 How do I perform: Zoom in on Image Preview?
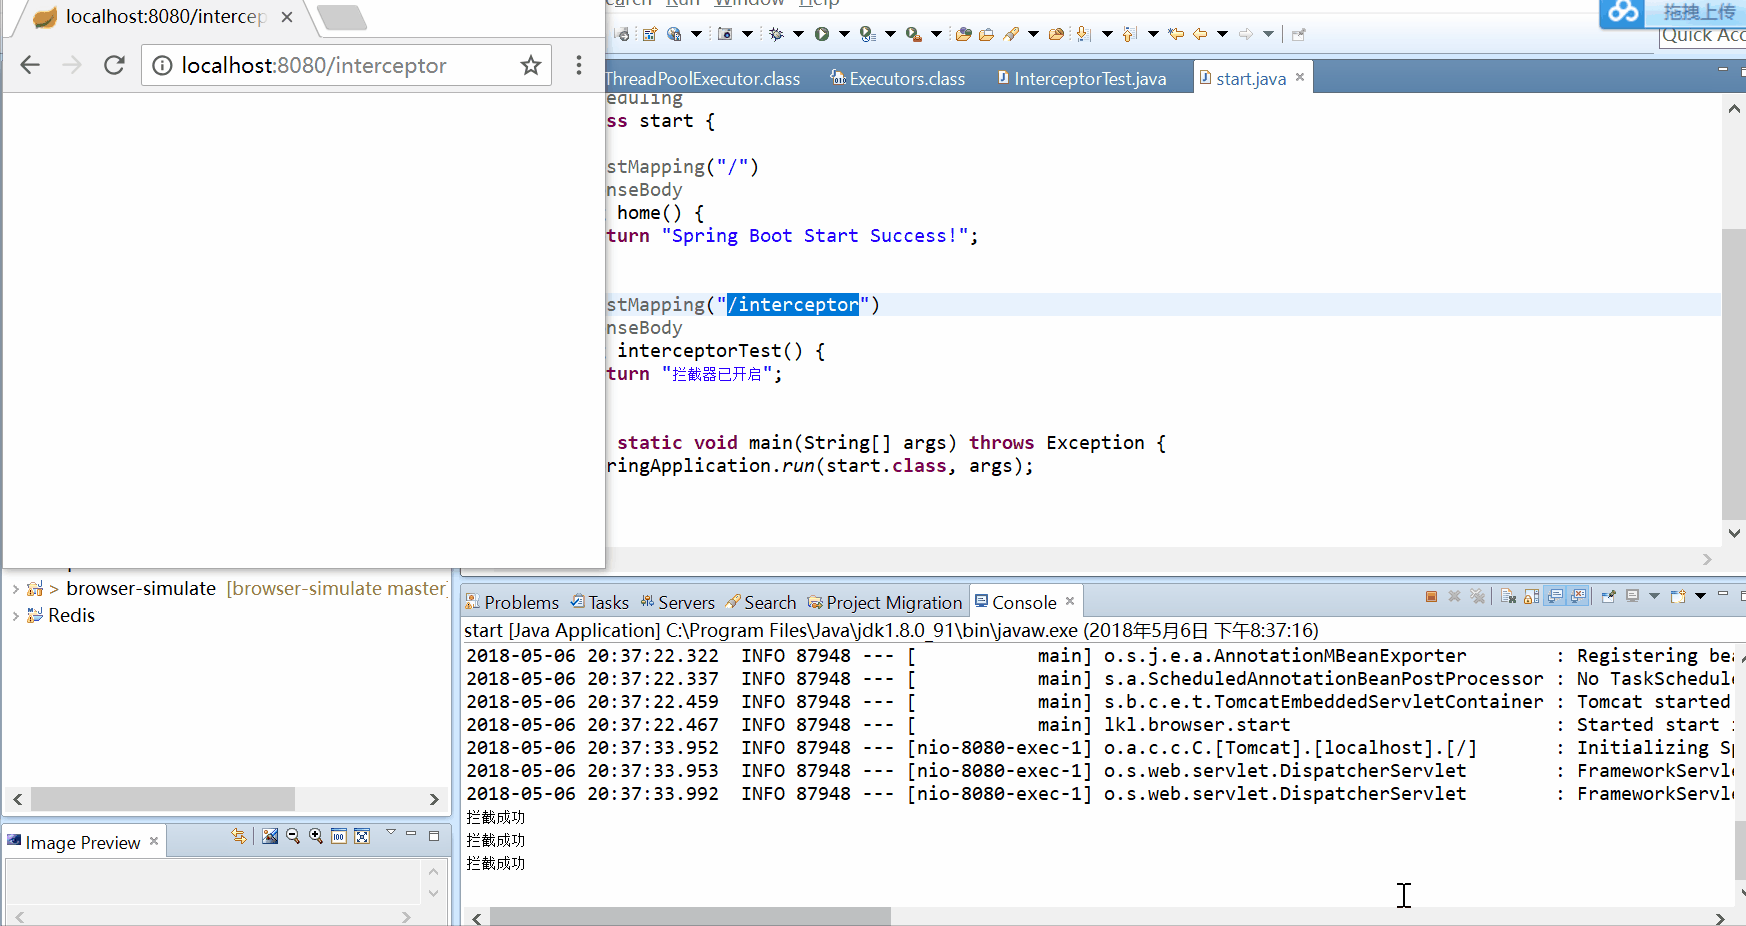click(316, 836)
